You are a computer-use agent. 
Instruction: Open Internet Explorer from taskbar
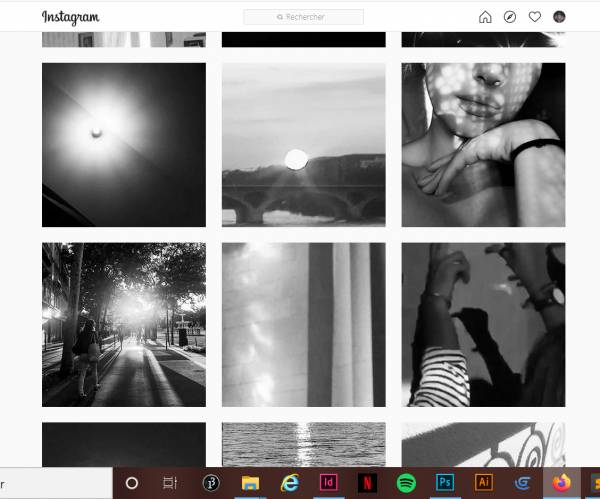pyautogui.click(x=289, y=483)
